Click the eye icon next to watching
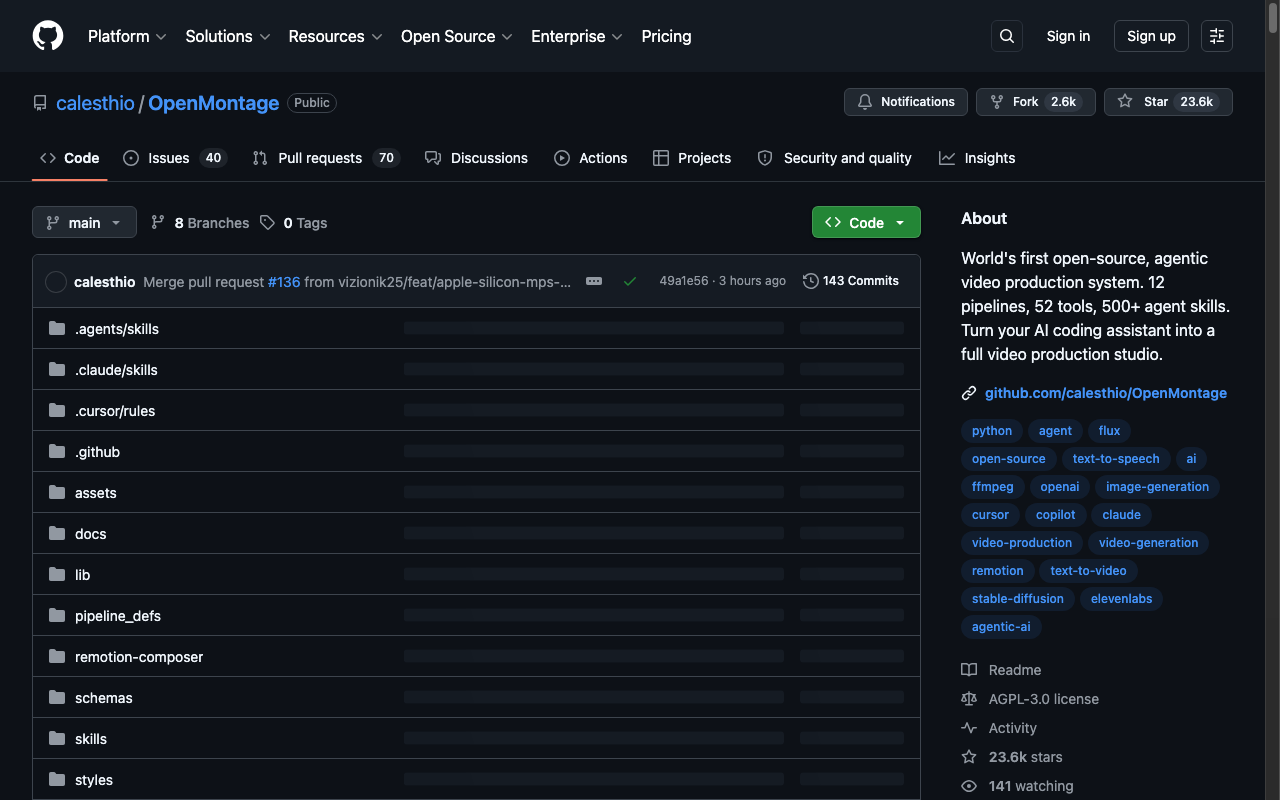Image resolution: width=1280 pixels, height=800 pixels. (969, 786)
